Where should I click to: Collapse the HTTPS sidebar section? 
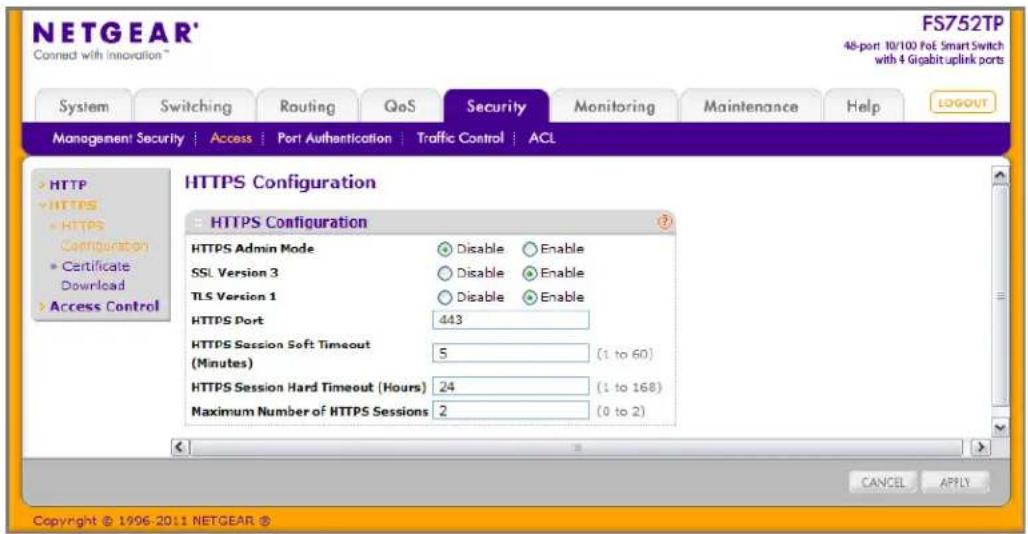(68, 205)
